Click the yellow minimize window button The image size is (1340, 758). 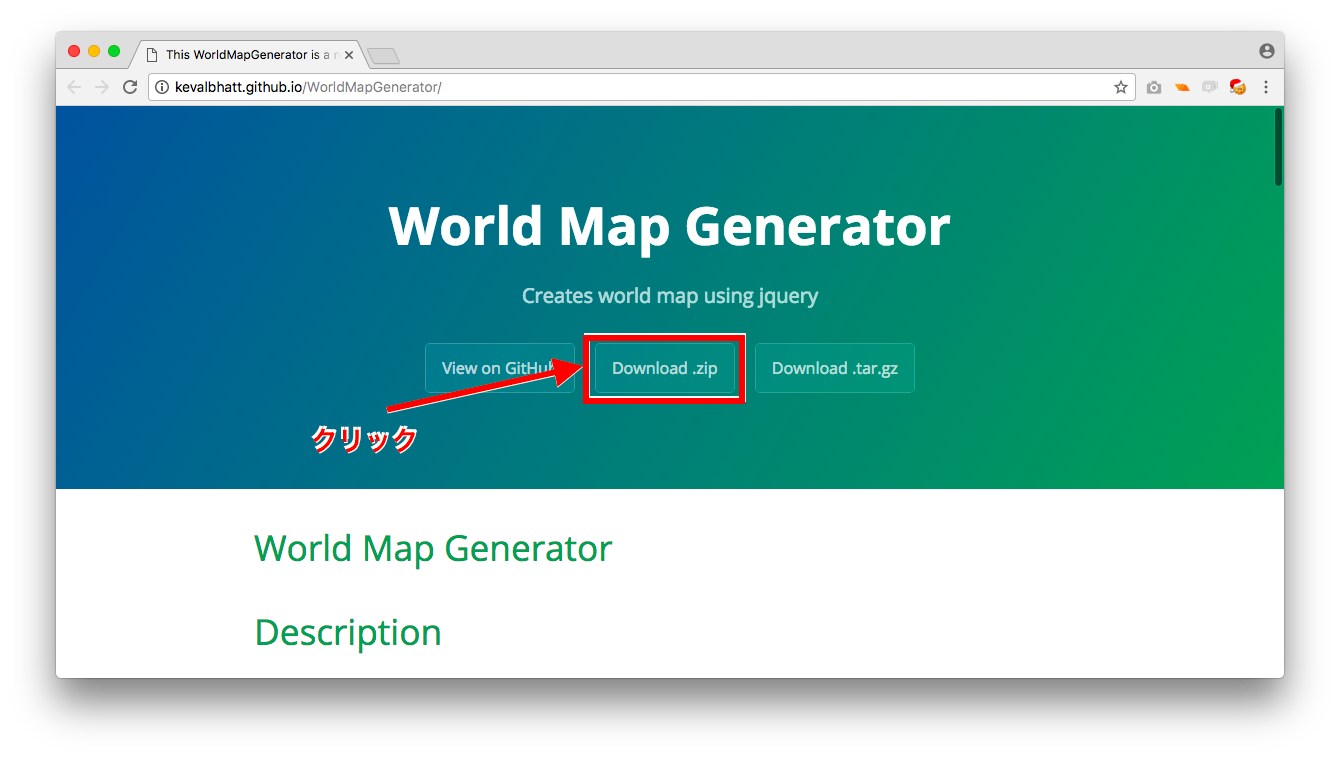94,51
